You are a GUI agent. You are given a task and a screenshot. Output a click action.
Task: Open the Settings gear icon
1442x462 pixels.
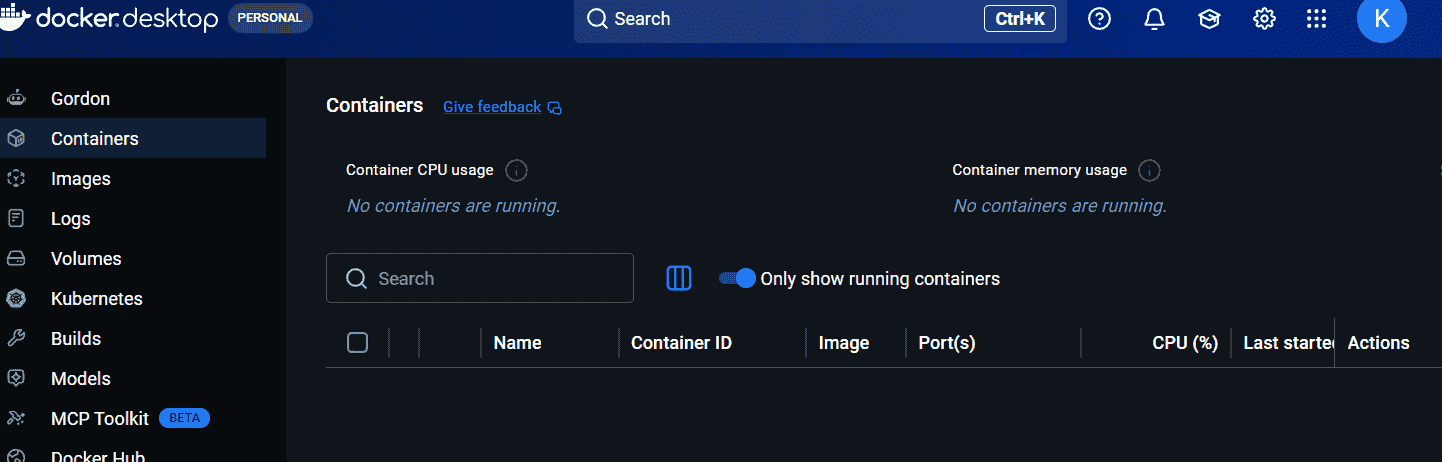(1264, 19)
